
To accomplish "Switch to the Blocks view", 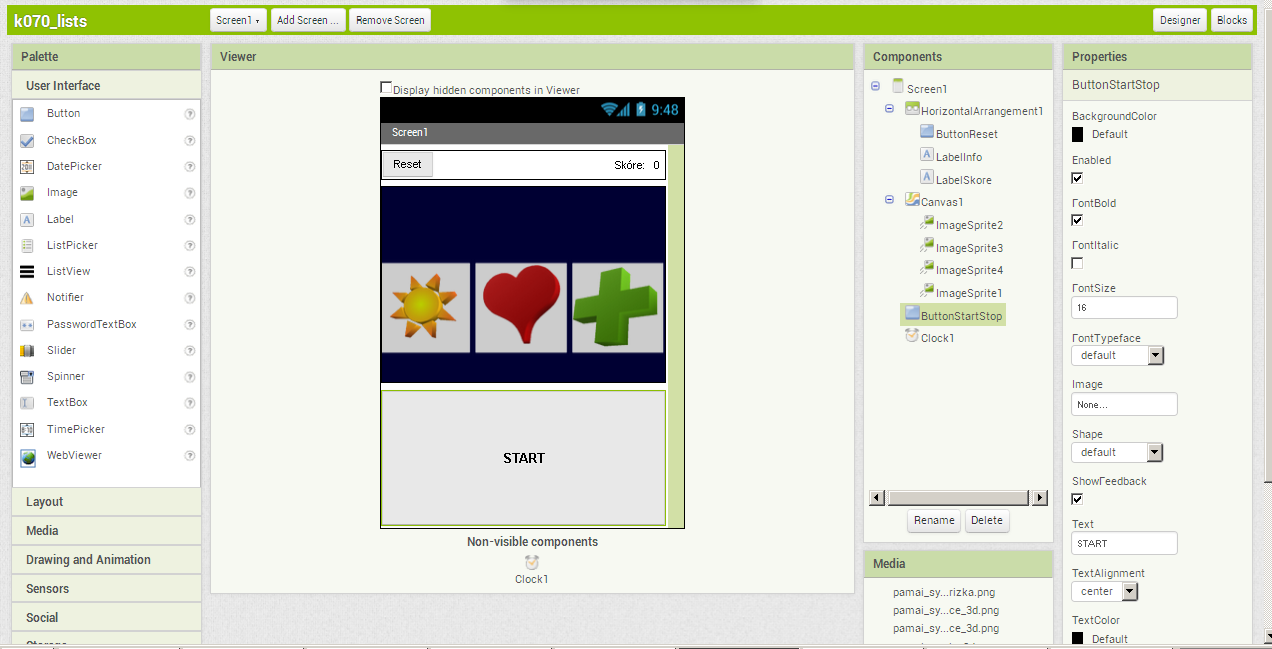I will 1232,20.
